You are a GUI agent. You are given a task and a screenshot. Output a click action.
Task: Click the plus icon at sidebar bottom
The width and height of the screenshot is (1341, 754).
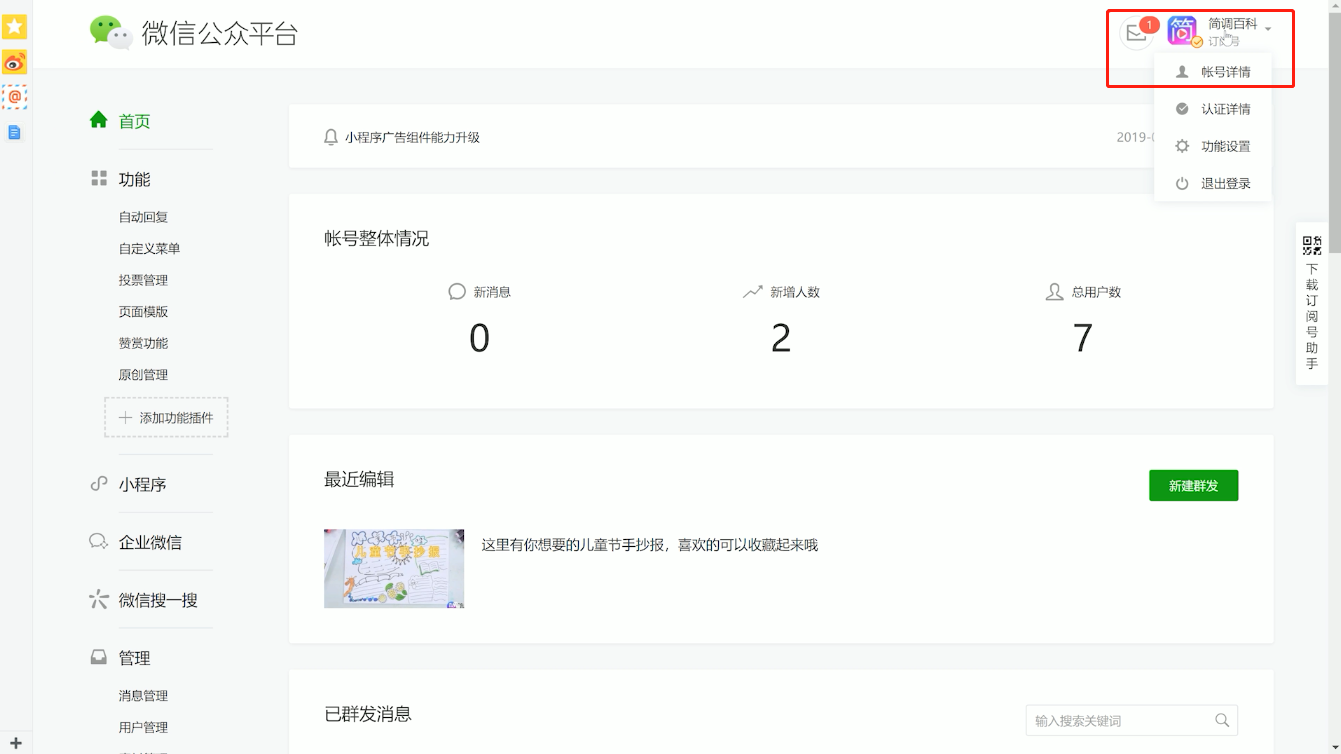click(15, 743)
